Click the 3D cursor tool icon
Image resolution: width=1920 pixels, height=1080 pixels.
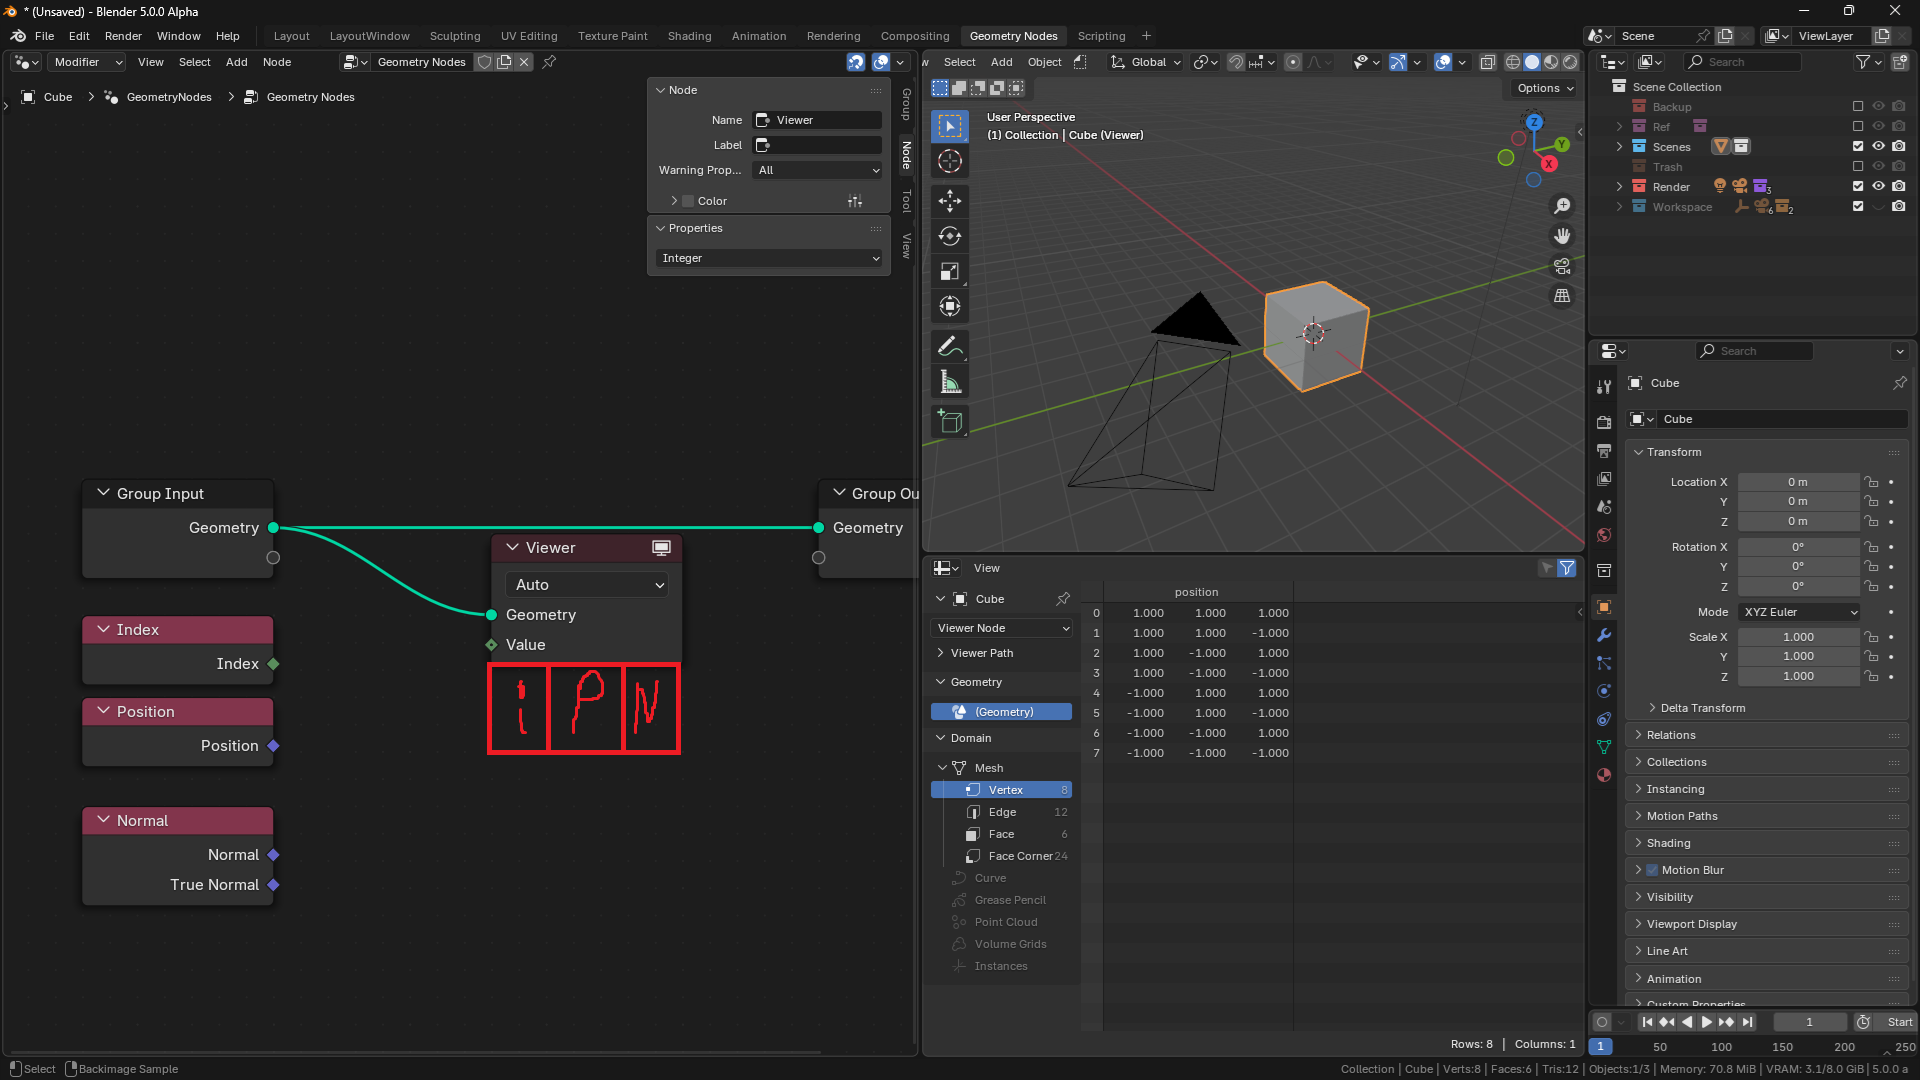click(x=950, y=161)
